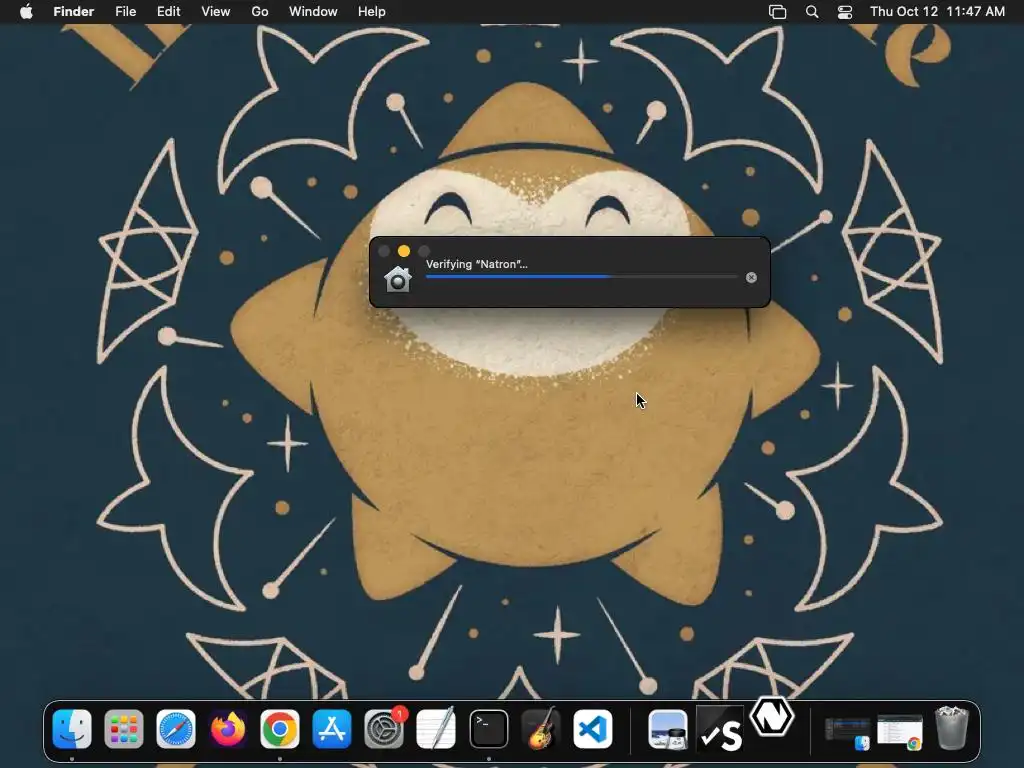Restore minimized Finder window thumbnail

[x=847, y=733]
